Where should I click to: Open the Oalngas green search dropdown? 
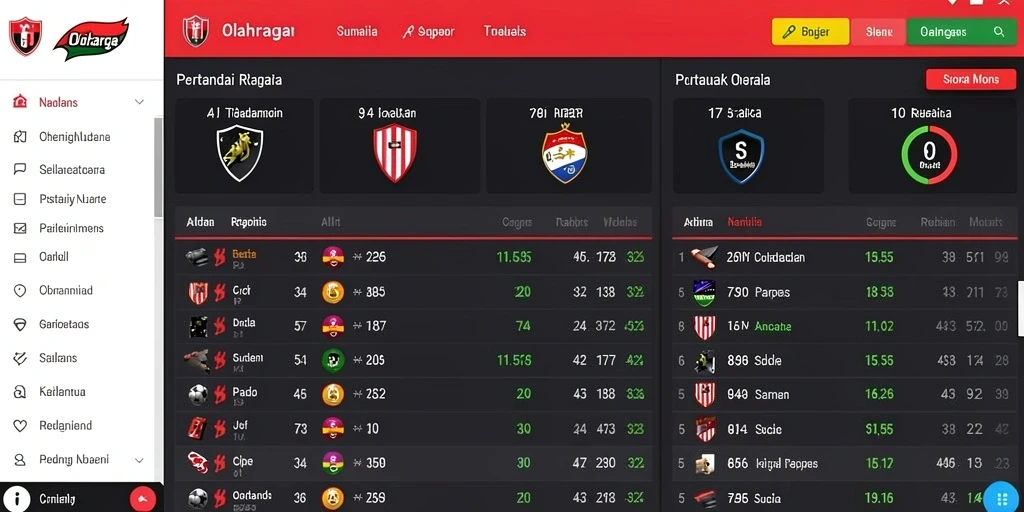point(961,31)
